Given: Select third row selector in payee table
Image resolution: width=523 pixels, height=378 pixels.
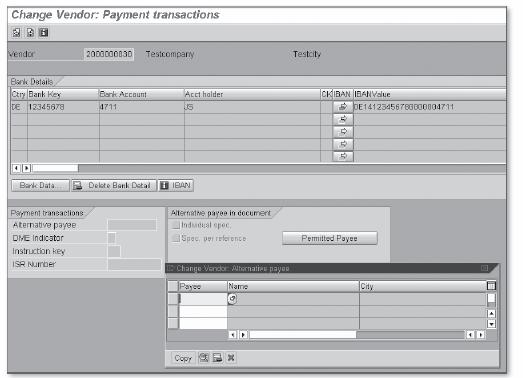Looking at the screenshot, I should coord(173,323).
